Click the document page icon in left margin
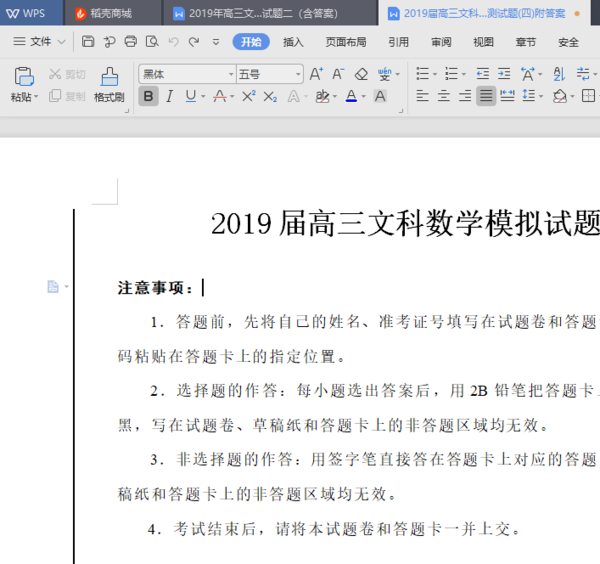This screenshot has height=564, width=600. click(53, 287)
